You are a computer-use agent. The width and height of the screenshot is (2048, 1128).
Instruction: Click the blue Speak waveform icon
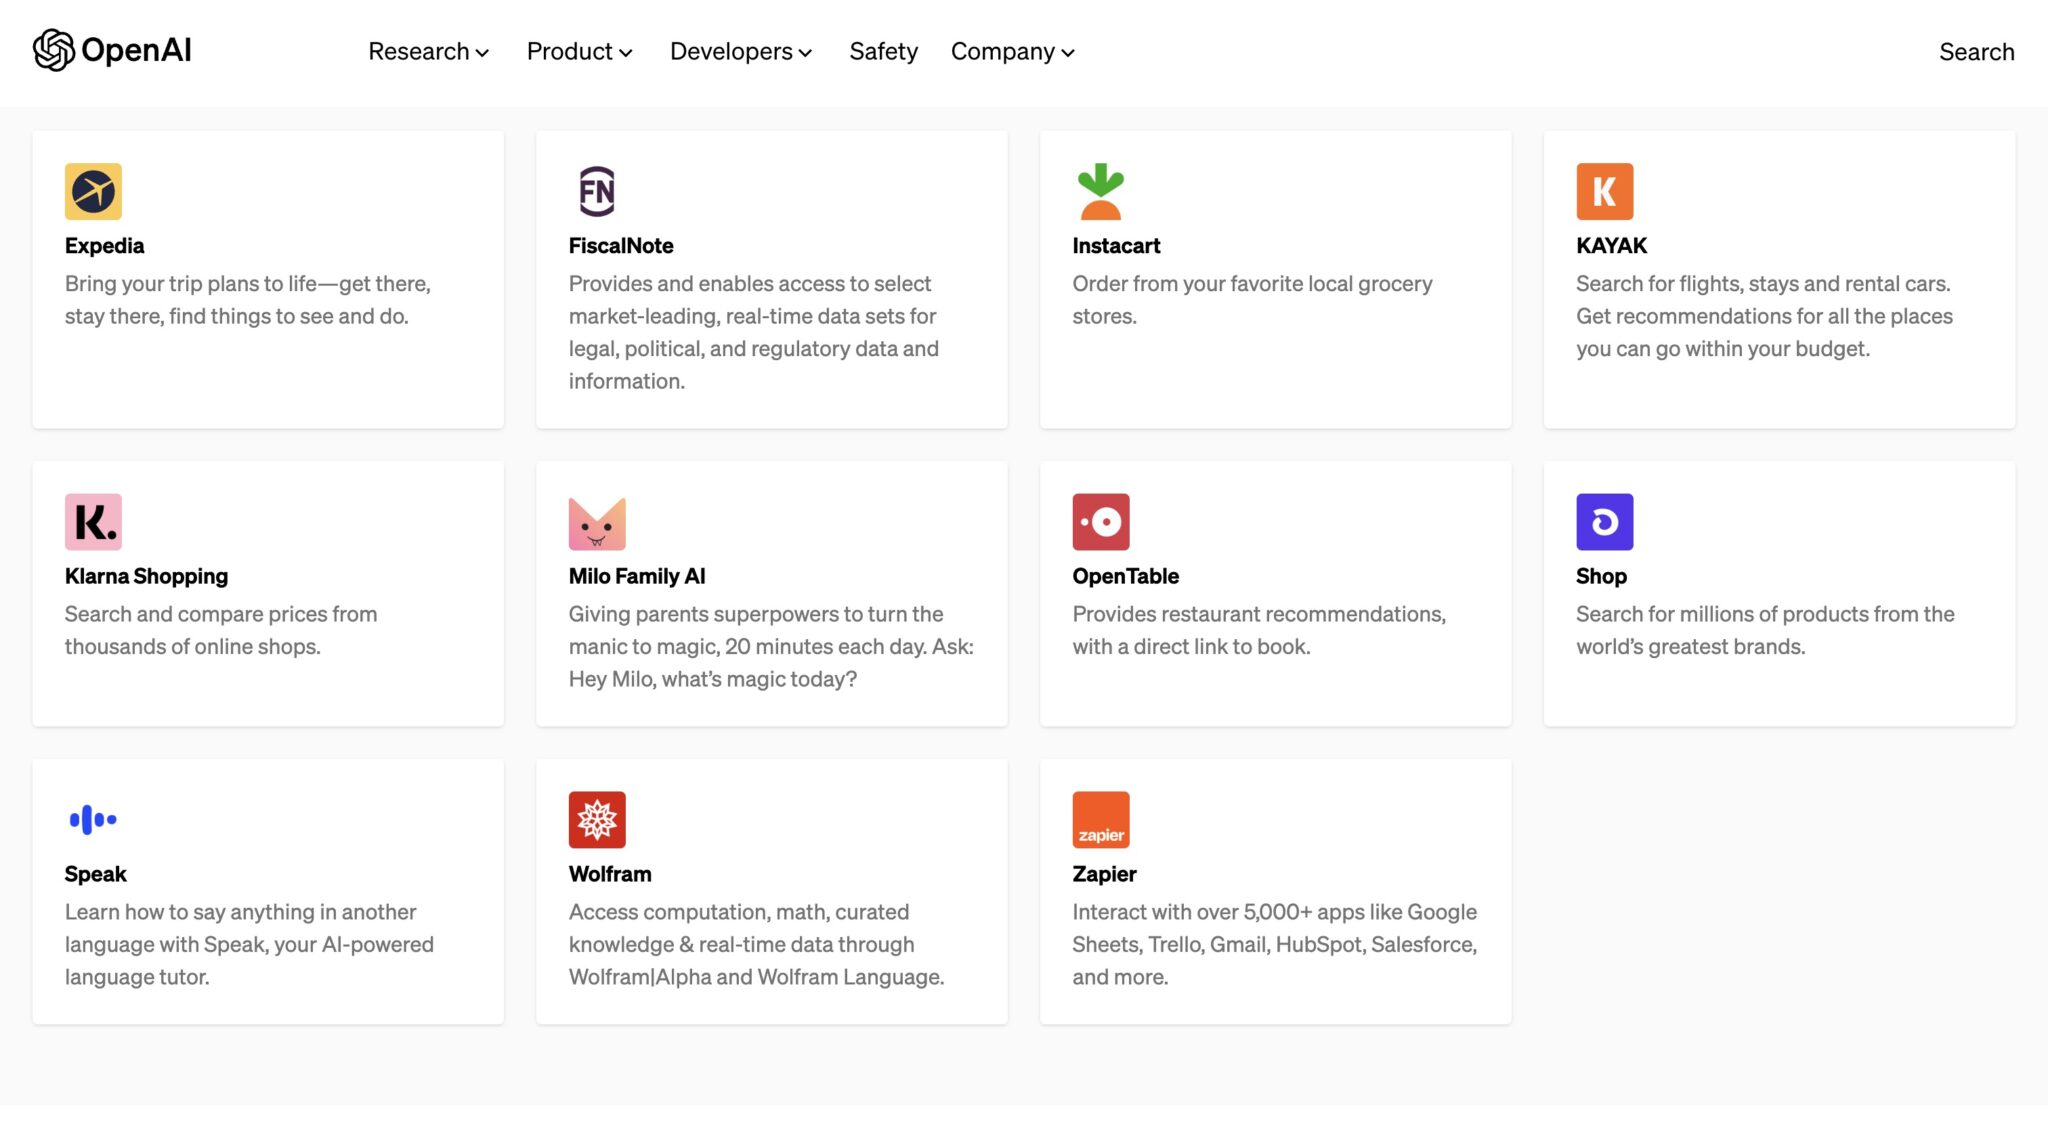coord(93,819)
